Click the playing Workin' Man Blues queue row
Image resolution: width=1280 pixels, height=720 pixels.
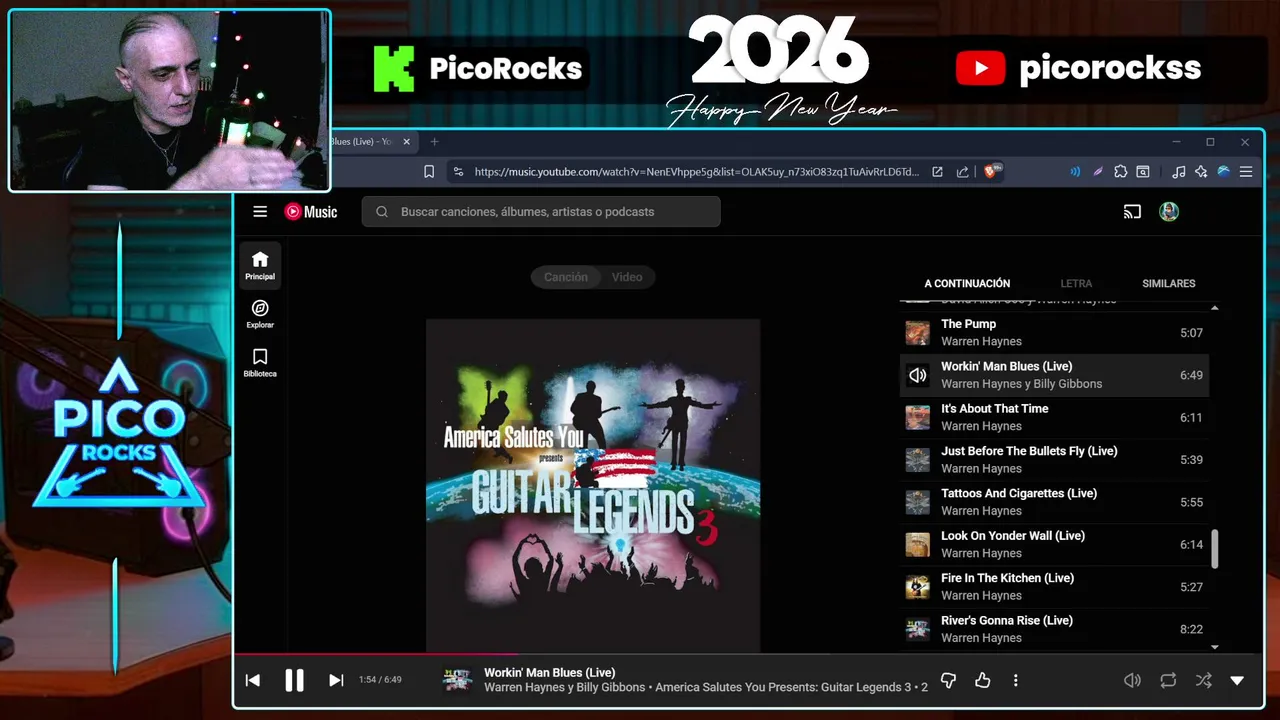coord(1054,375)
